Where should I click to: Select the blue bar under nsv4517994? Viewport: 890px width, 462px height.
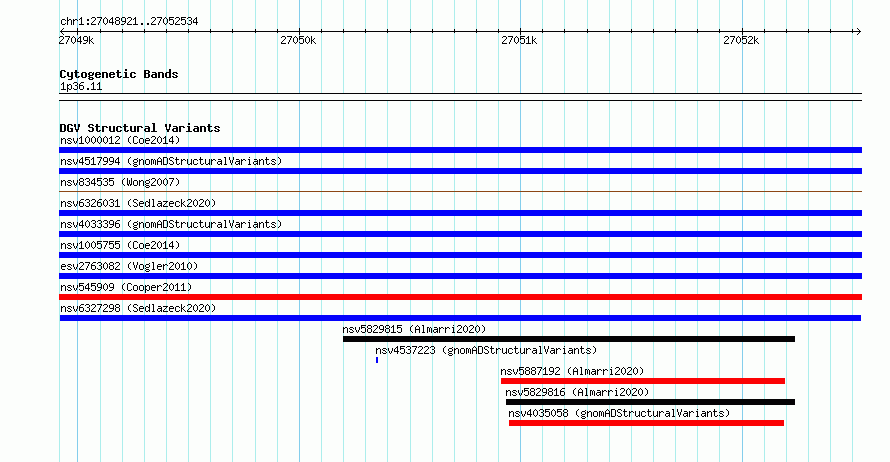pos(460,171)
